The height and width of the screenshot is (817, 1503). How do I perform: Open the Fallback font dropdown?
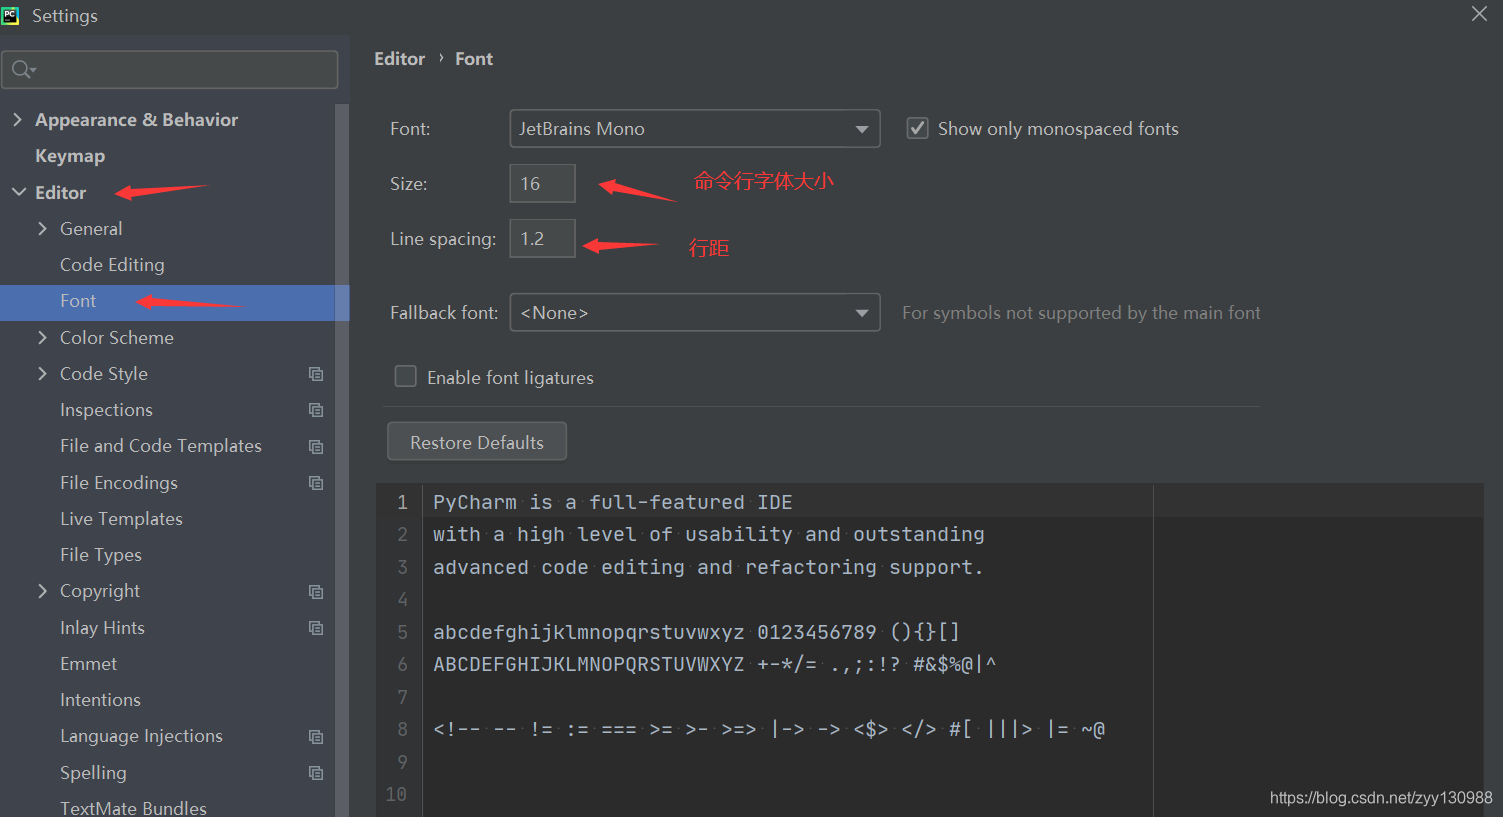[695, 312]
